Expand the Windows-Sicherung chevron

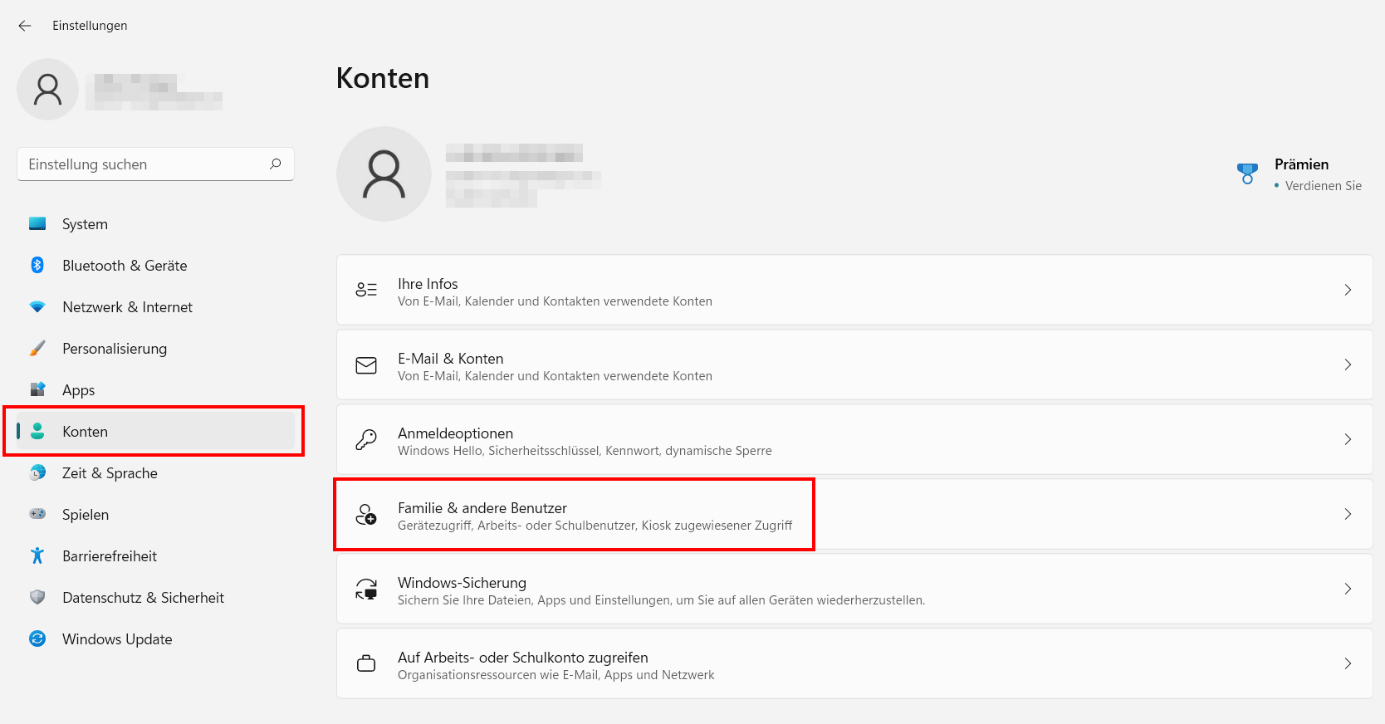coord(1348,589)
